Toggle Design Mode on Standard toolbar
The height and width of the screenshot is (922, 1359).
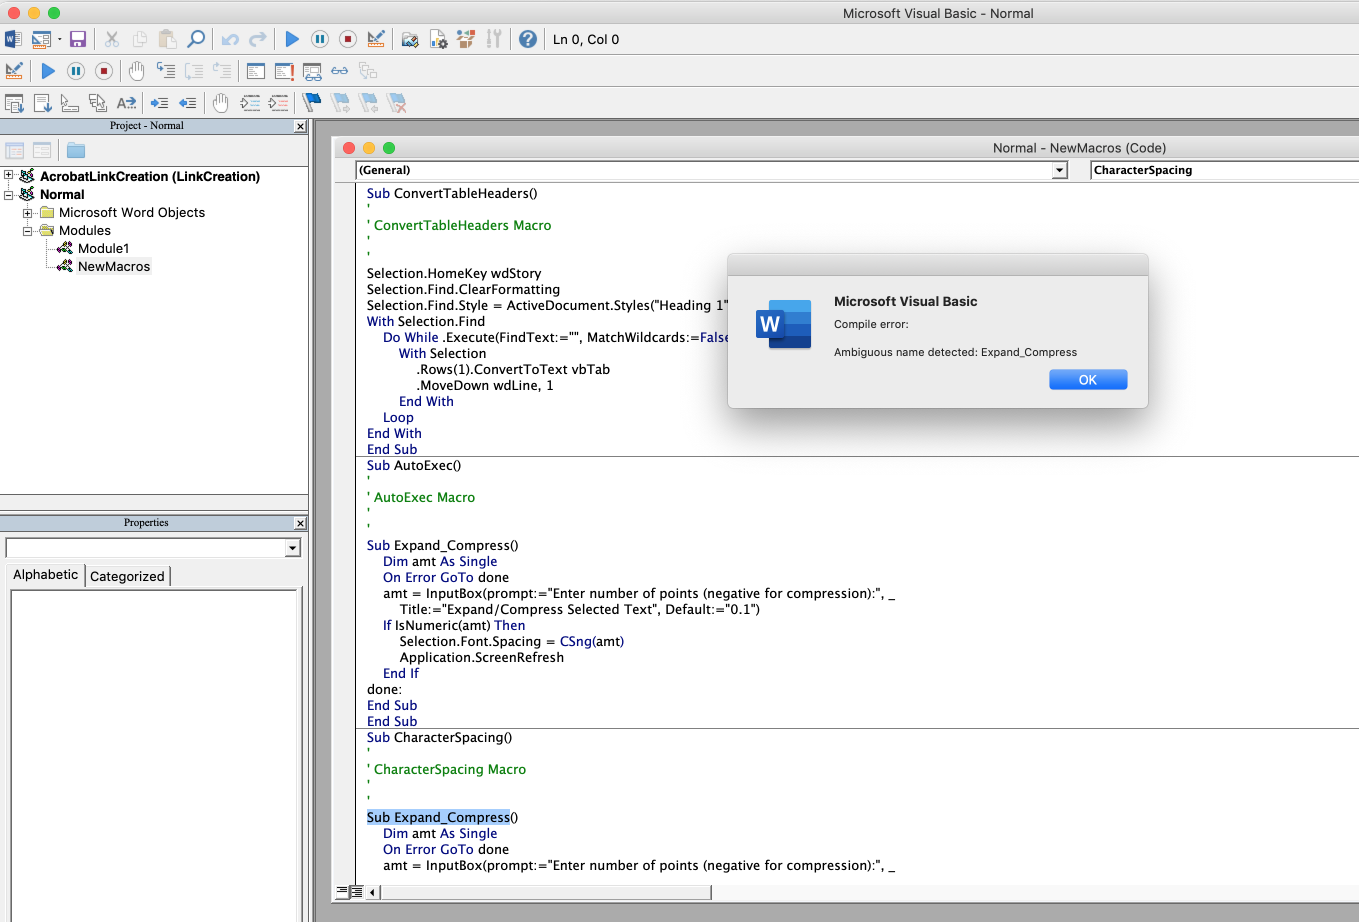pyautogui.click(x=376, y=39)
